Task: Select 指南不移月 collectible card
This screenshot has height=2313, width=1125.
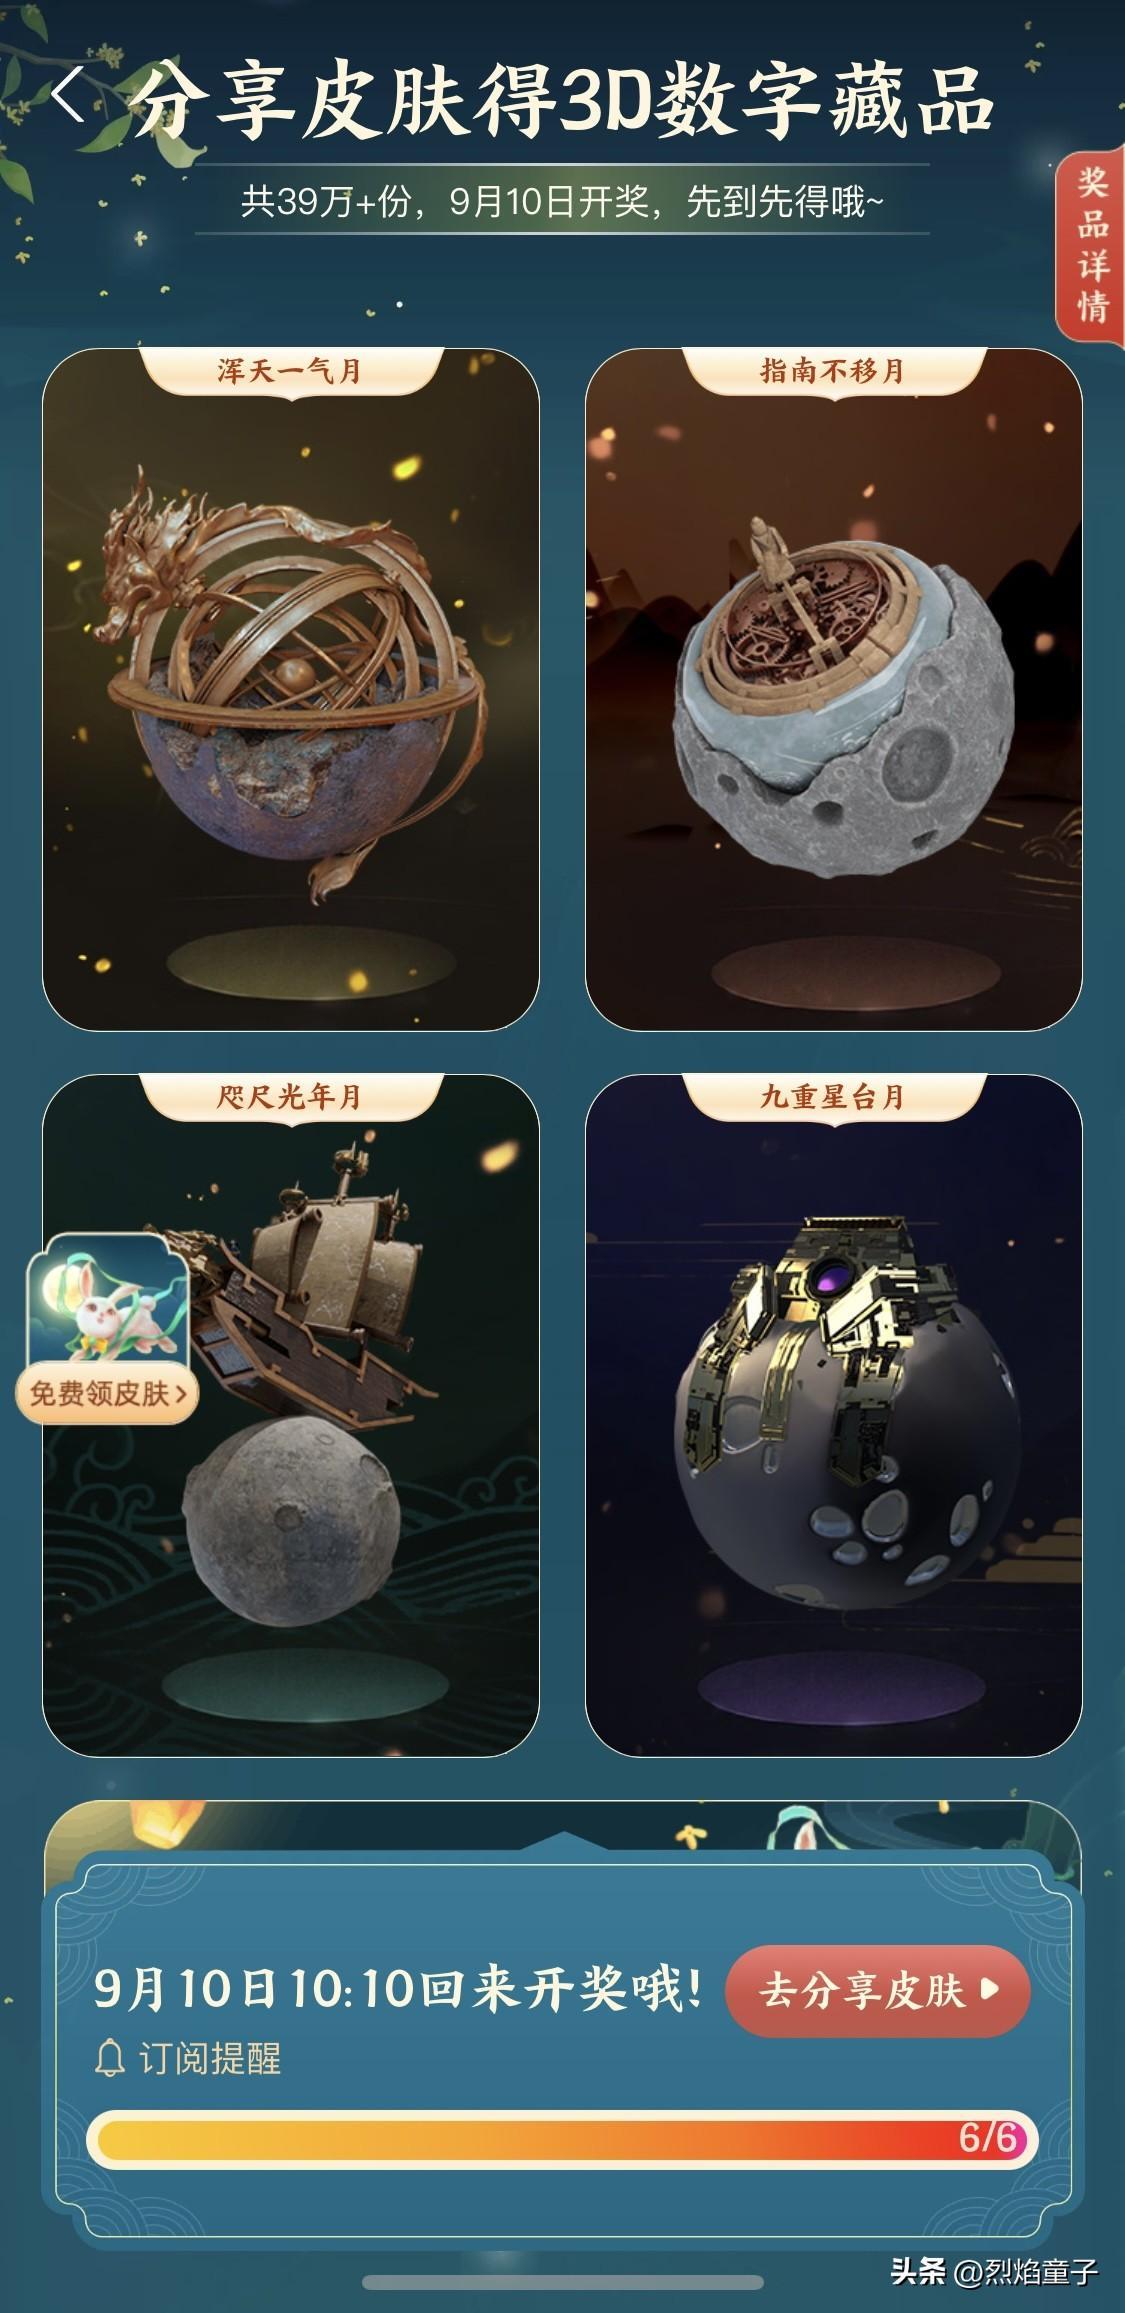Action: click(833, 689)
